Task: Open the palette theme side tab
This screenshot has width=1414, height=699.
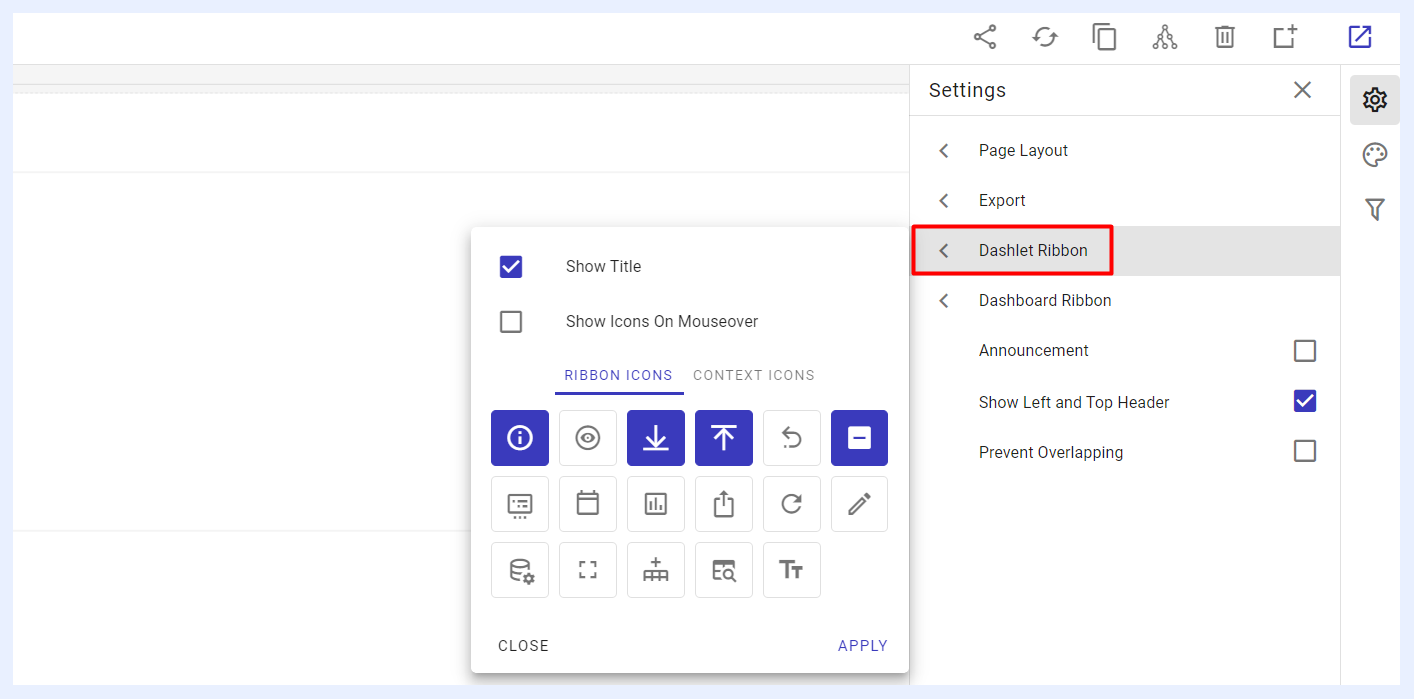Action: [1375, 155]
